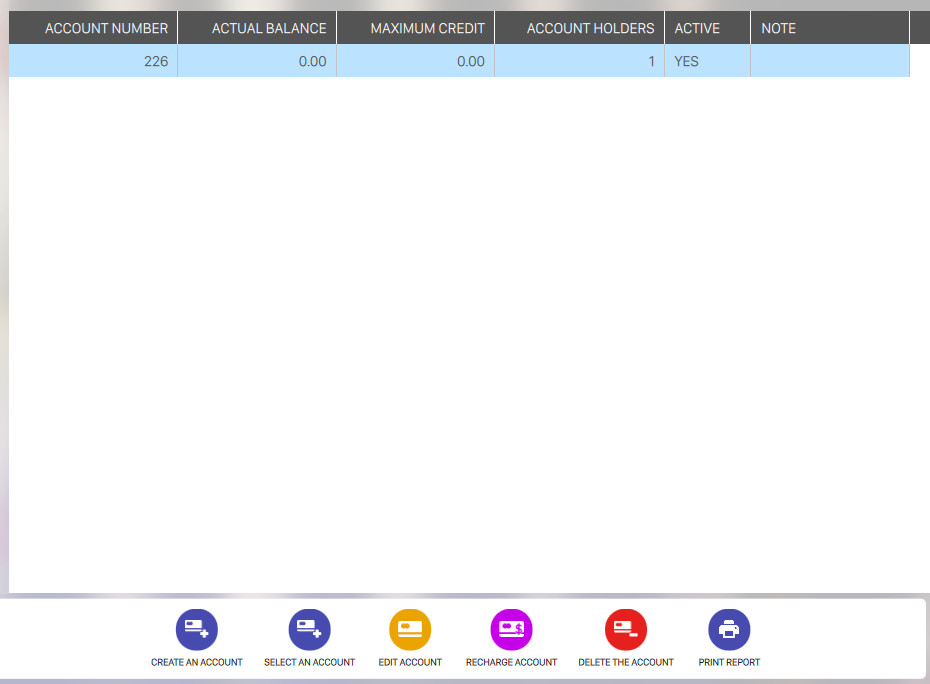Click the "PRINT REPORT" text label
The height and width of the screenshot is (684, 930).
pyautogui.click(x=729, y=662)
